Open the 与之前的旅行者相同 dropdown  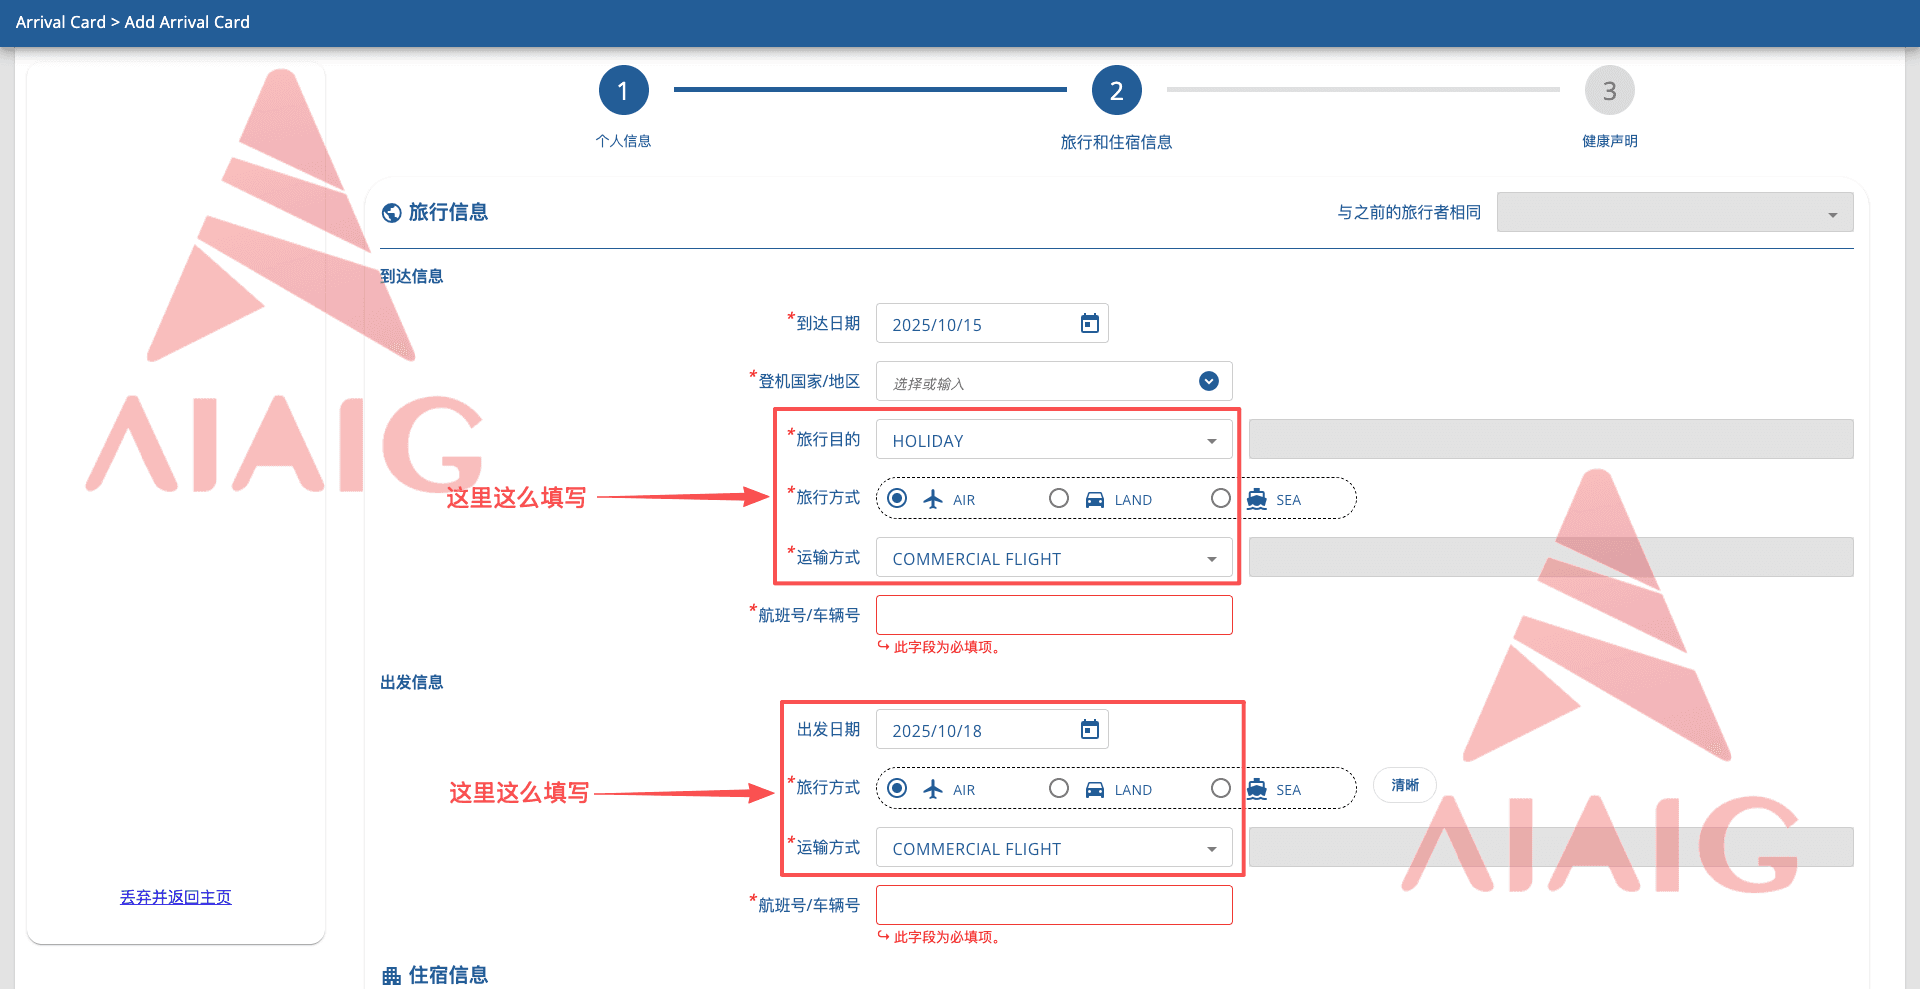1675,212
